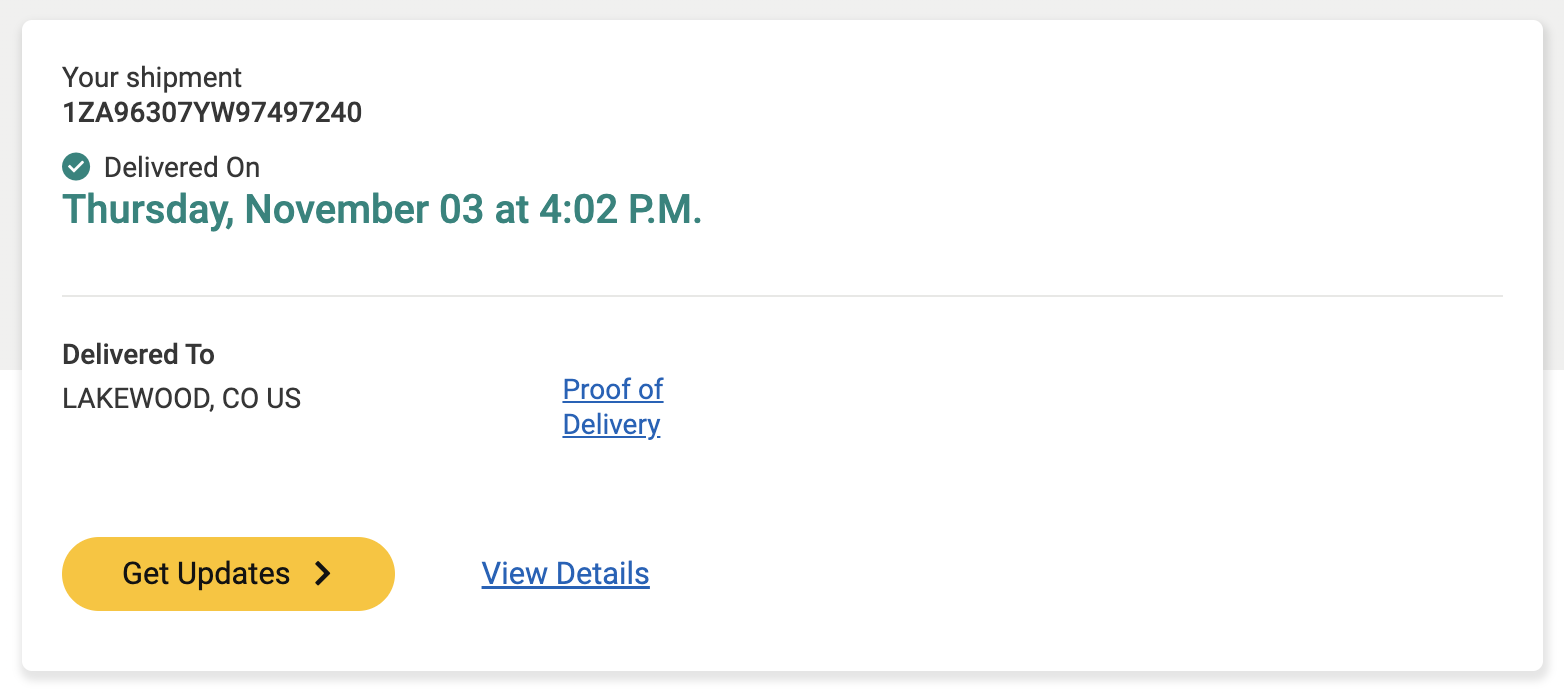The height and width of the screenshot is (694, 1564).
Task: Click the horizontal divider line in card
Action: tap(782, 296)
